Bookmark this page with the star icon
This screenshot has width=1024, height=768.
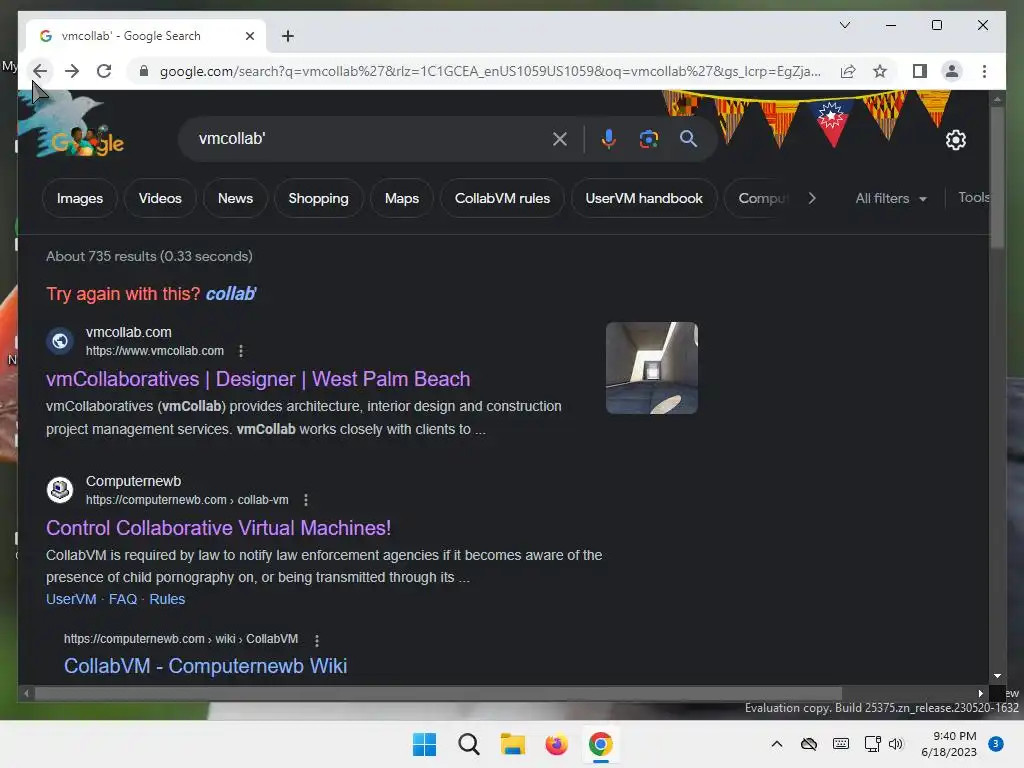tap(880, 71)
